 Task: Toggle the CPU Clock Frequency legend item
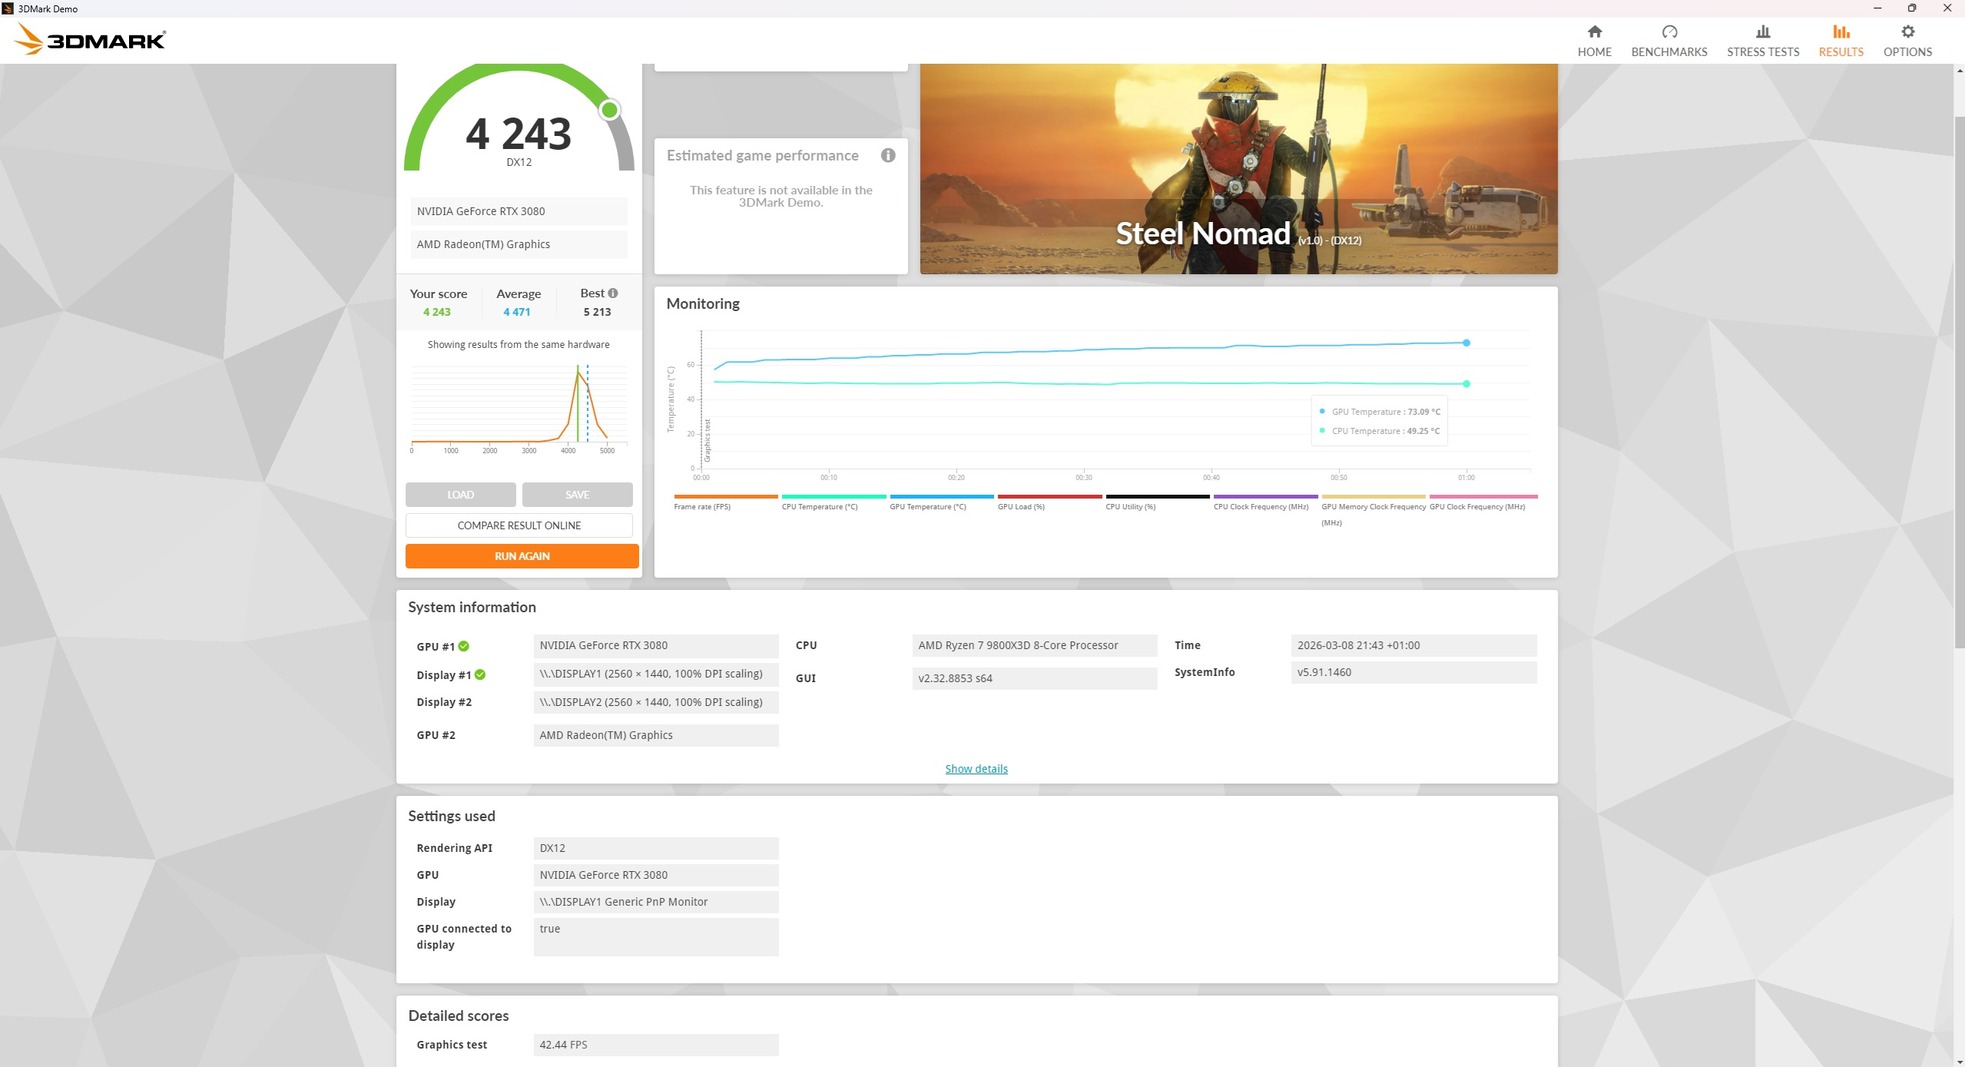pos(1266,501)
